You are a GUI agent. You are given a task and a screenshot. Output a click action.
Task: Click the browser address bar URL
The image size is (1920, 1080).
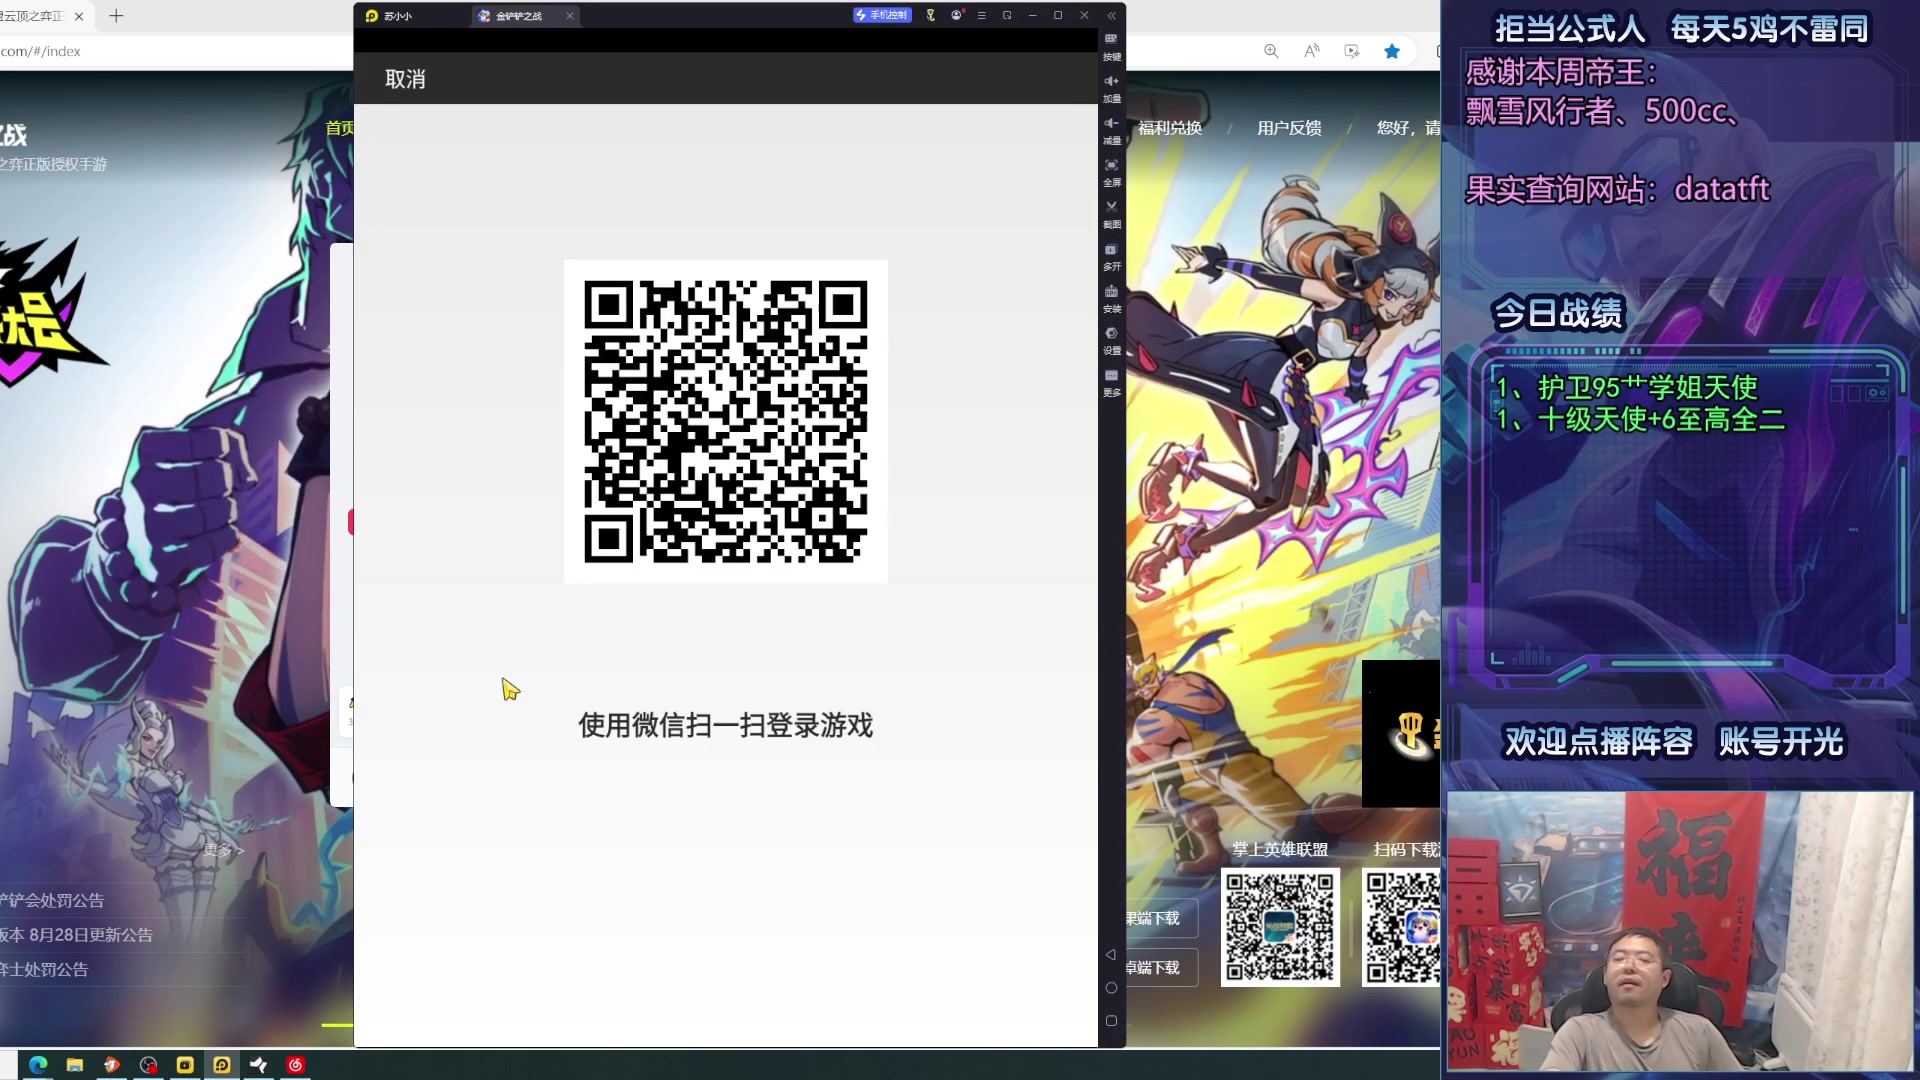click(x=41, y=51)
